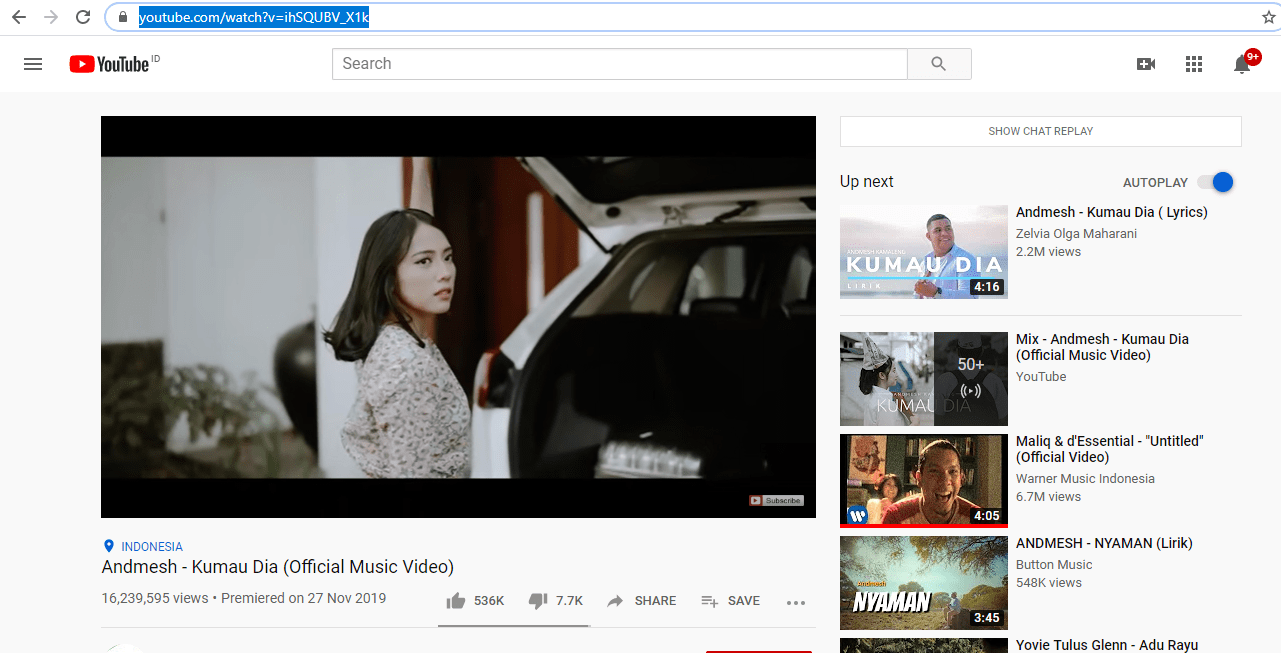Click the YouTube logo
This screenshot has width=1281, height=653.
point(110,64)
